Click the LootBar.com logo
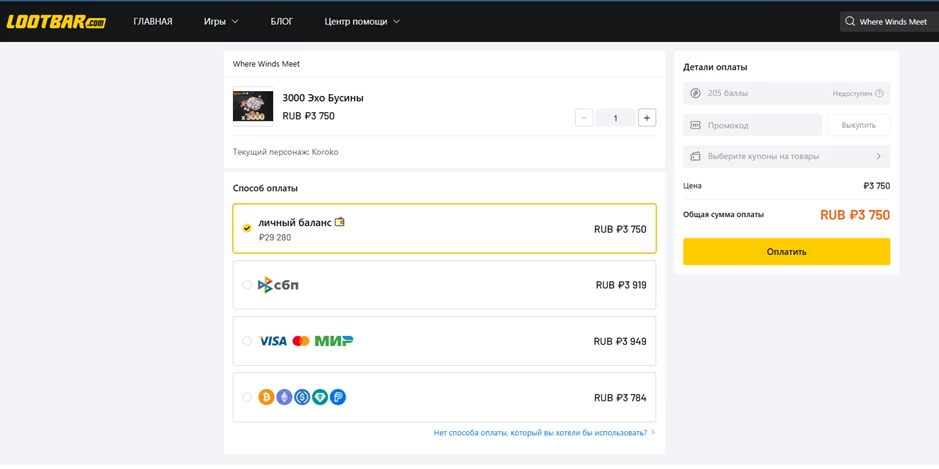Image resolution: width=939 pixels, height=469 pixels. click(x=56, y=22)
